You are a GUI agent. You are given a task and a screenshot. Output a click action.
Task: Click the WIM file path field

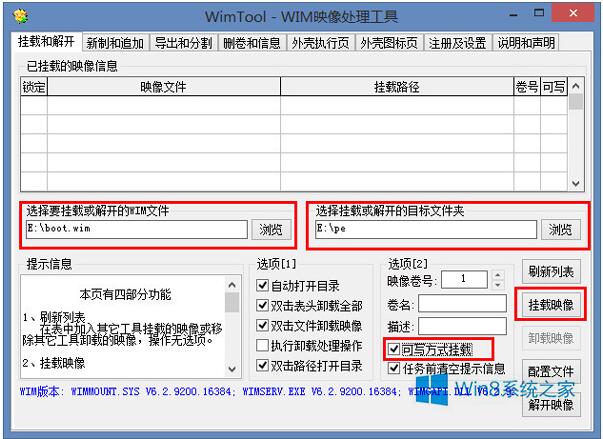click(x=137, y=229)
